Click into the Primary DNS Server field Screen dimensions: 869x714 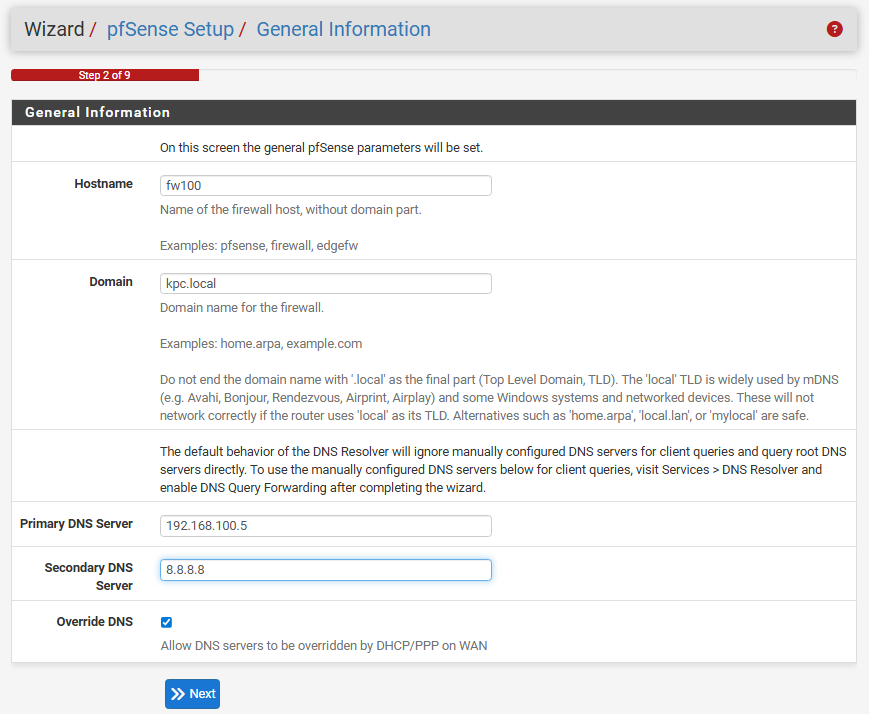(x=325, y=525)
